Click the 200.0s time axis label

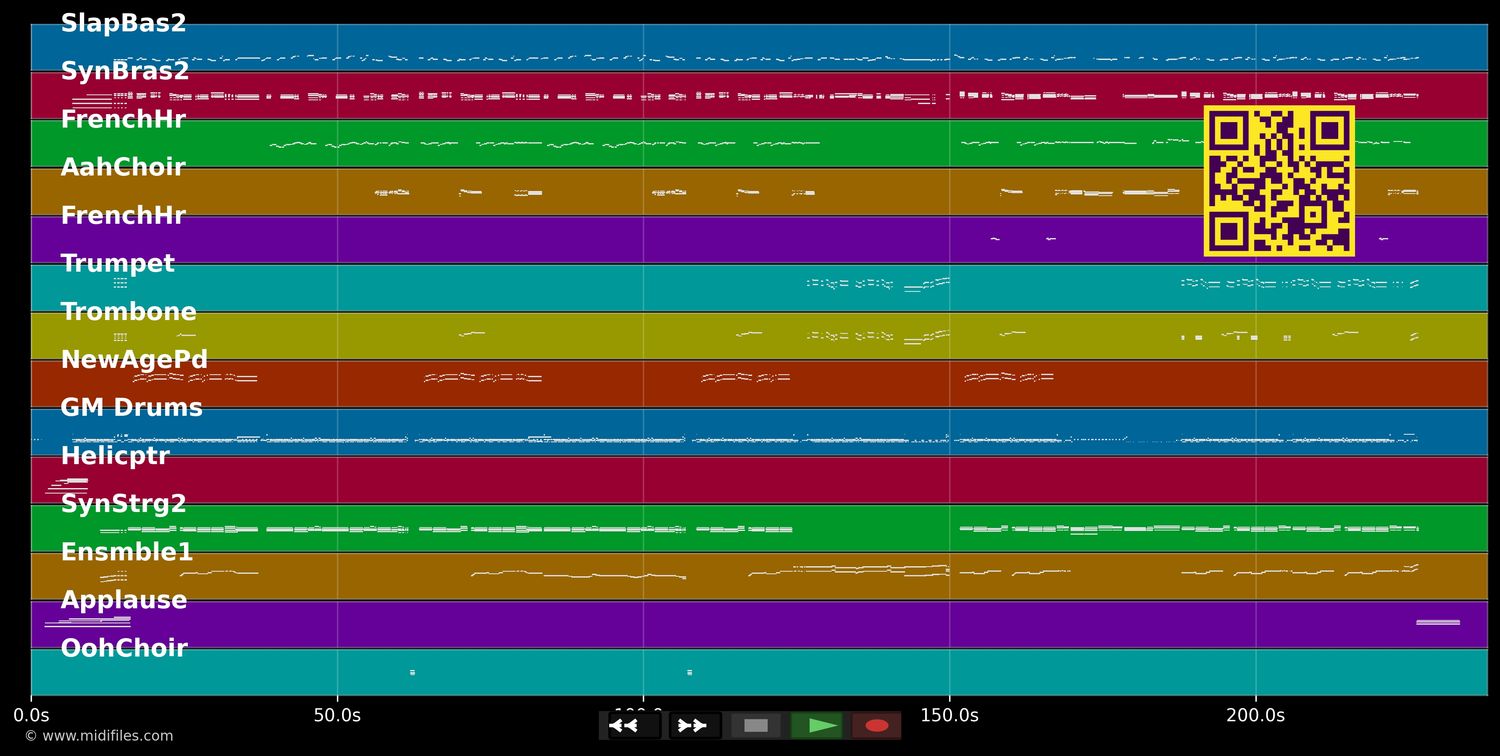point(1255,715)
